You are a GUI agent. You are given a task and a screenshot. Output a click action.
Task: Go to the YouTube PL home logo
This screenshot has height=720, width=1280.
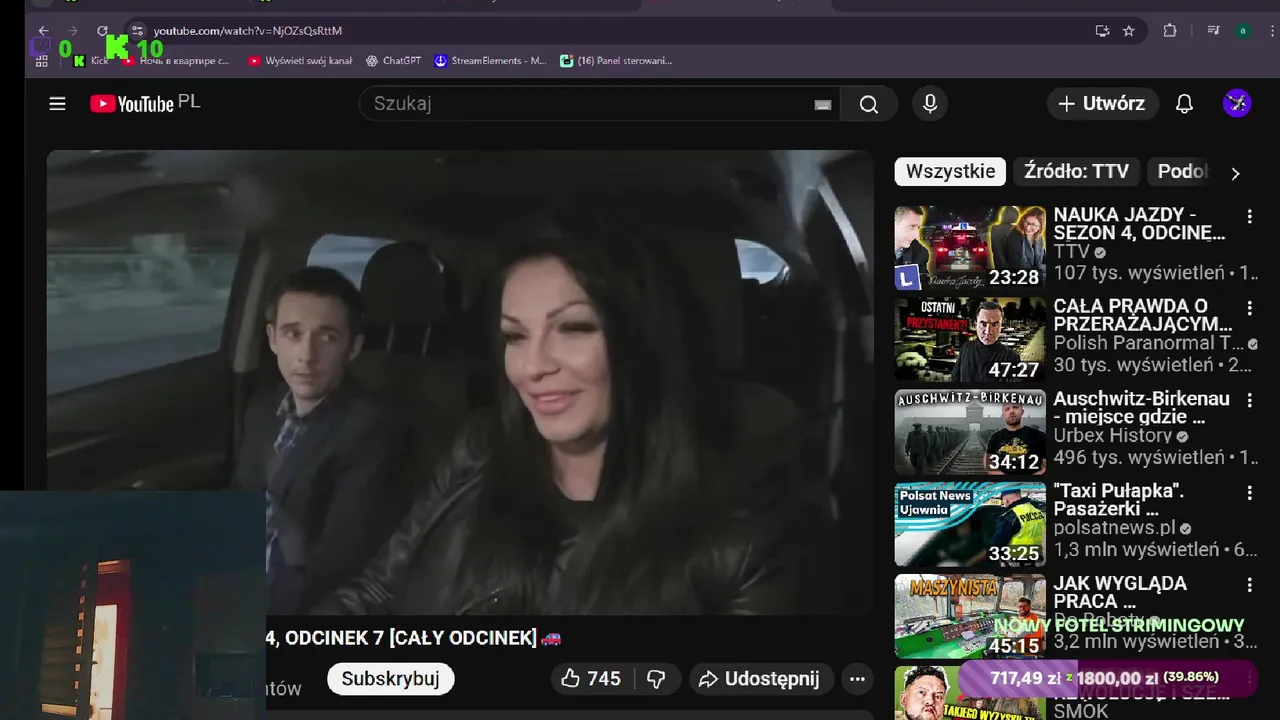click(x=145, y=104)
